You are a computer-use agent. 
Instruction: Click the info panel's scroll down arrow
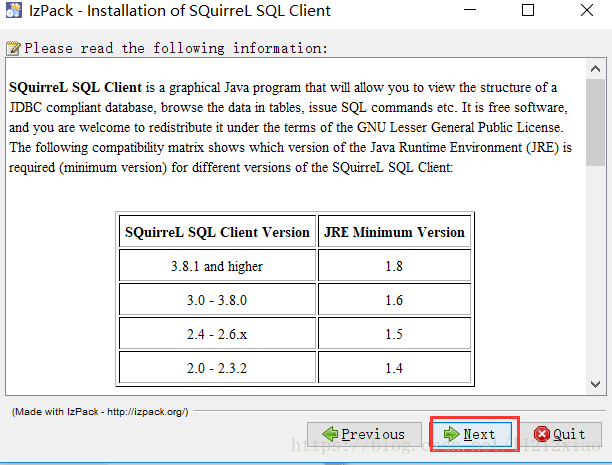[x=595, y=384]
